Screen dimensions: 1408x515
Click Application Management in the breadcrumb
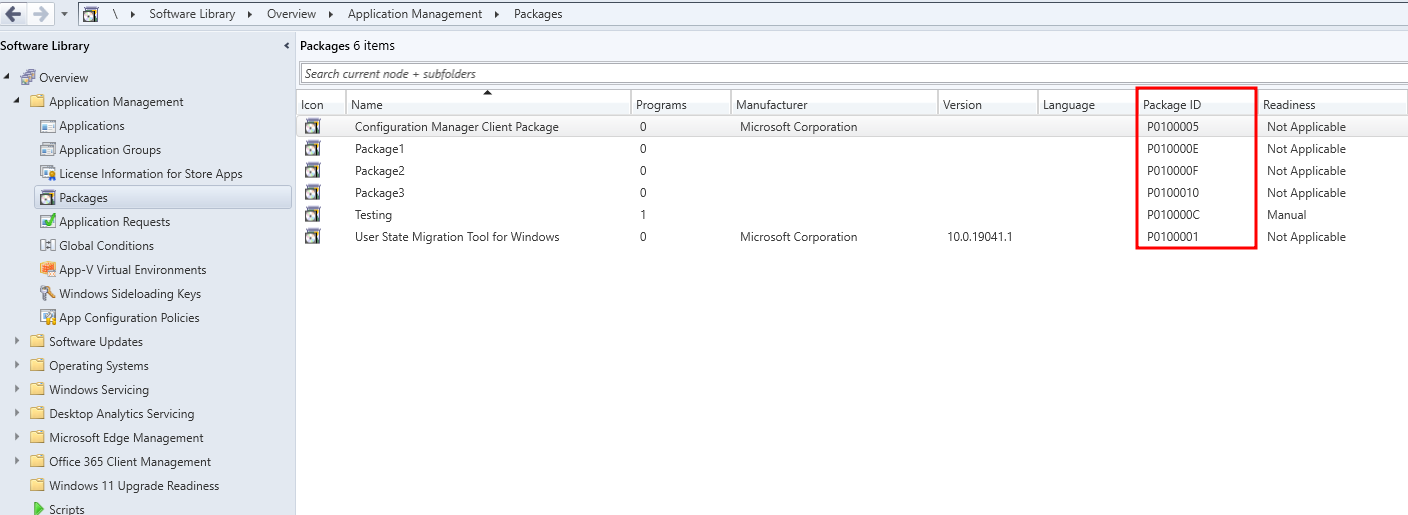[x=415, y=14]
